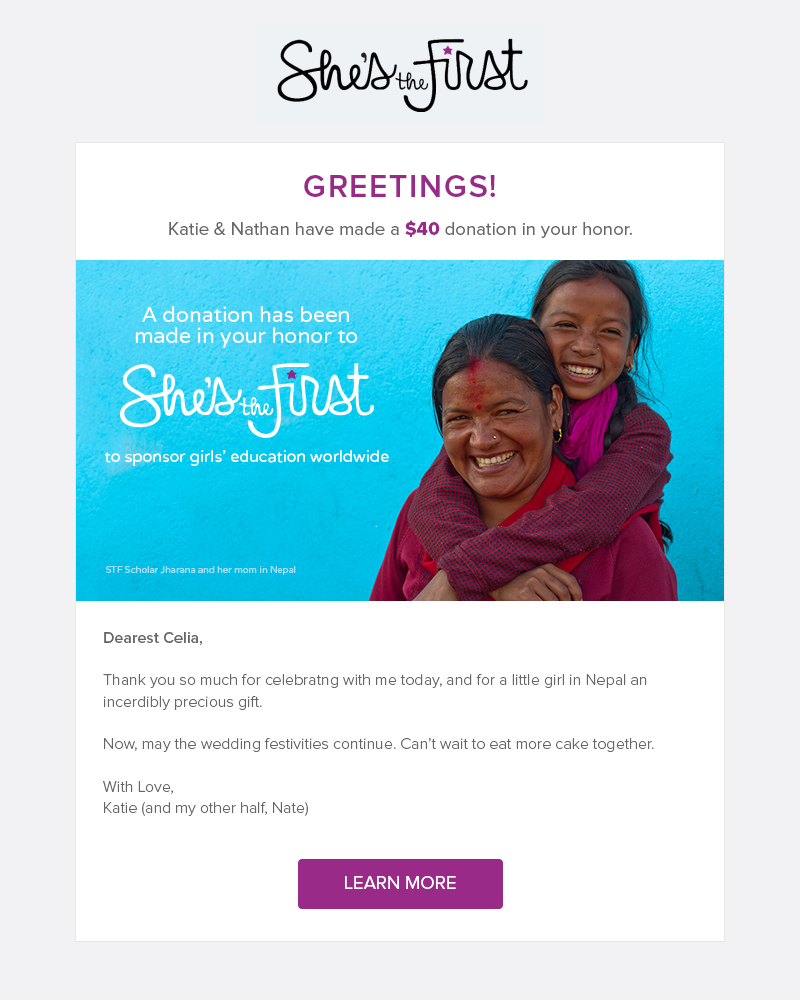Click the GREETINGS! heading
This screenshot has width=800, height=1000.
pos(400,187)
